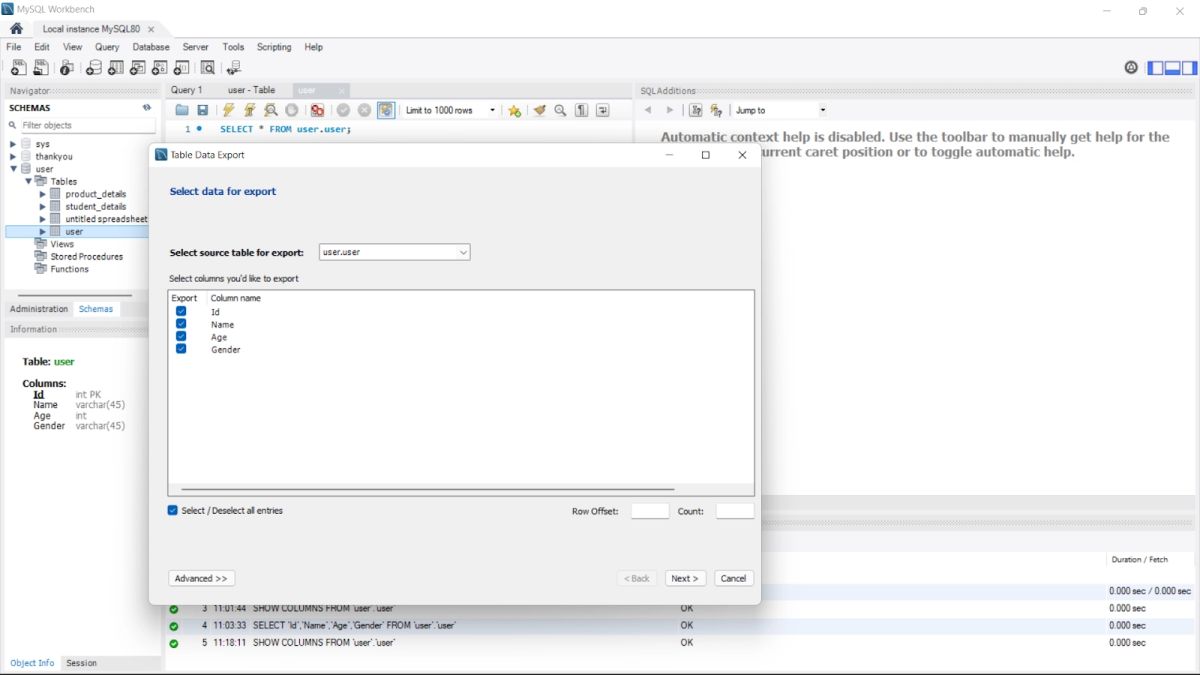Image resolution: width=1200 pixels, height=675 pixels.
Task: Collapse the Tables node
Action: (x=29, y=181)
